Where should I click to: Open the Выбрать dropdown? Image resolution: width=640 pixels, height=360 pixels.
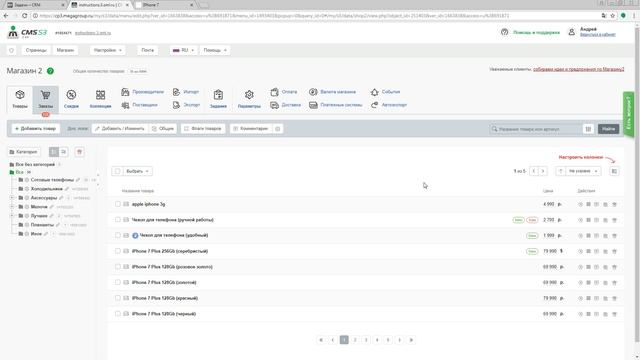pyautogui.click(x=137, y=171)
